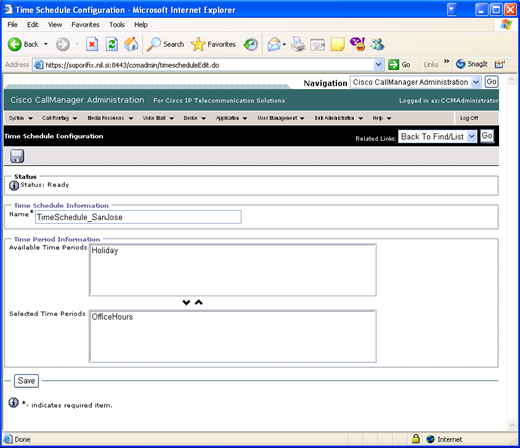Print the page with the printer icon
This screenshot has width=520, height=448.
(298, 44)
